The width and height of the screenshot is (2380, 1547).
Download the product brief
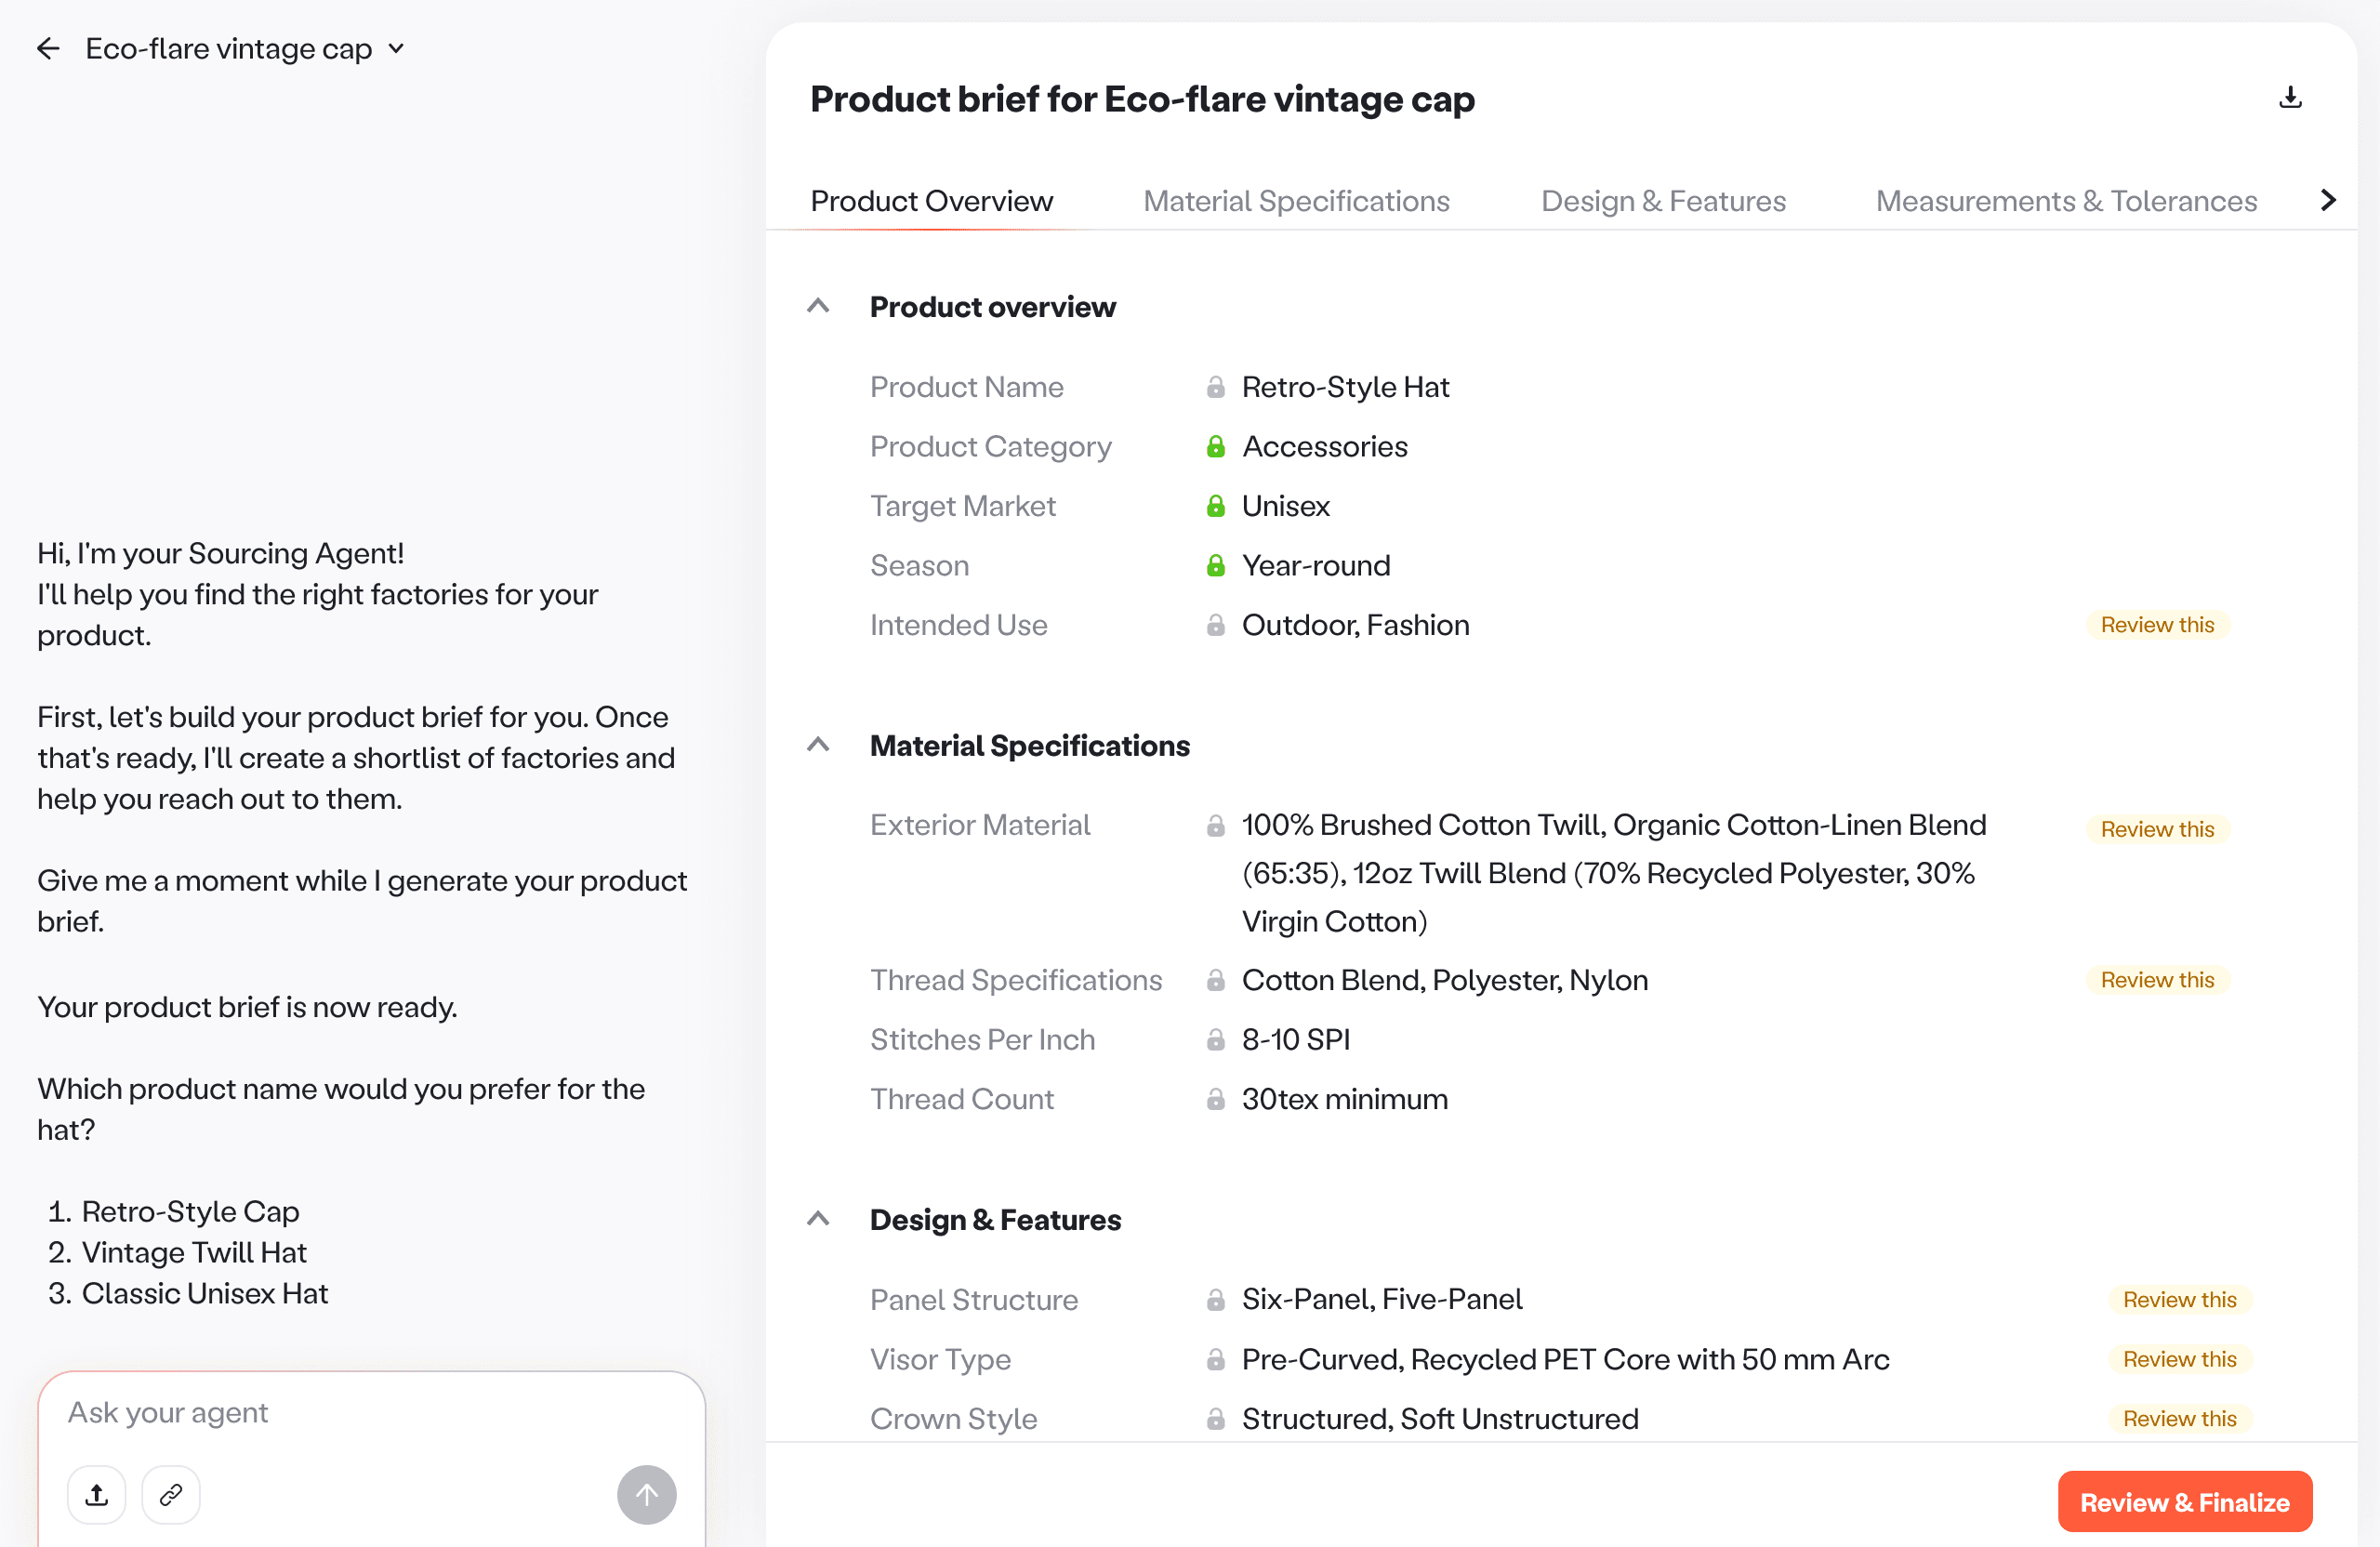pos(2290,98)
